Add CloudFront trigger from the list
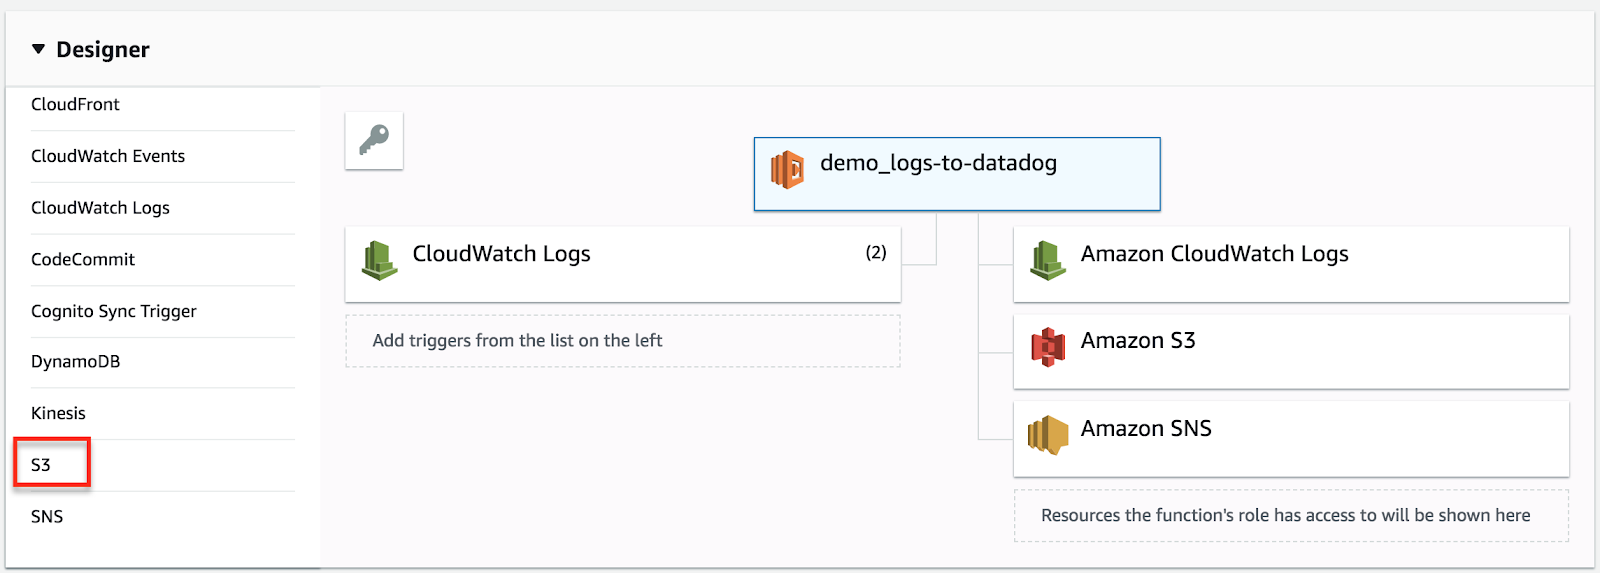The height and width of the screenshot is (573, 1600). point(75,104)
